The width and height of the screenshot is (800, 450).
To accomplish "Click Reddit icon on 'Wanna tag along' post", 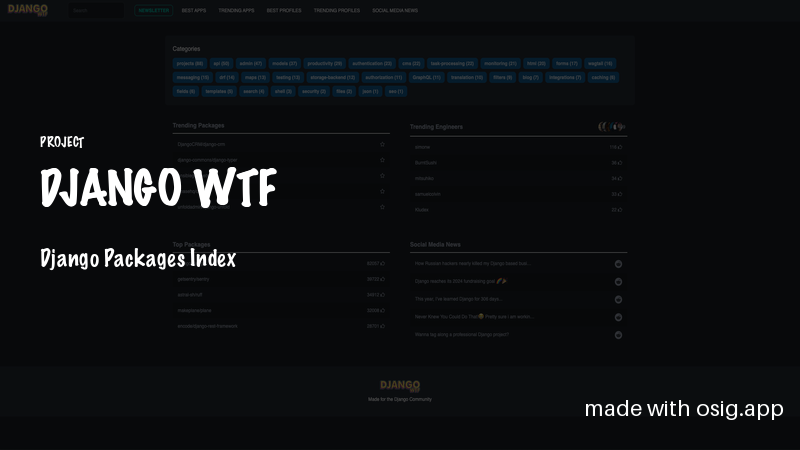I will click(x=618, y=335).
